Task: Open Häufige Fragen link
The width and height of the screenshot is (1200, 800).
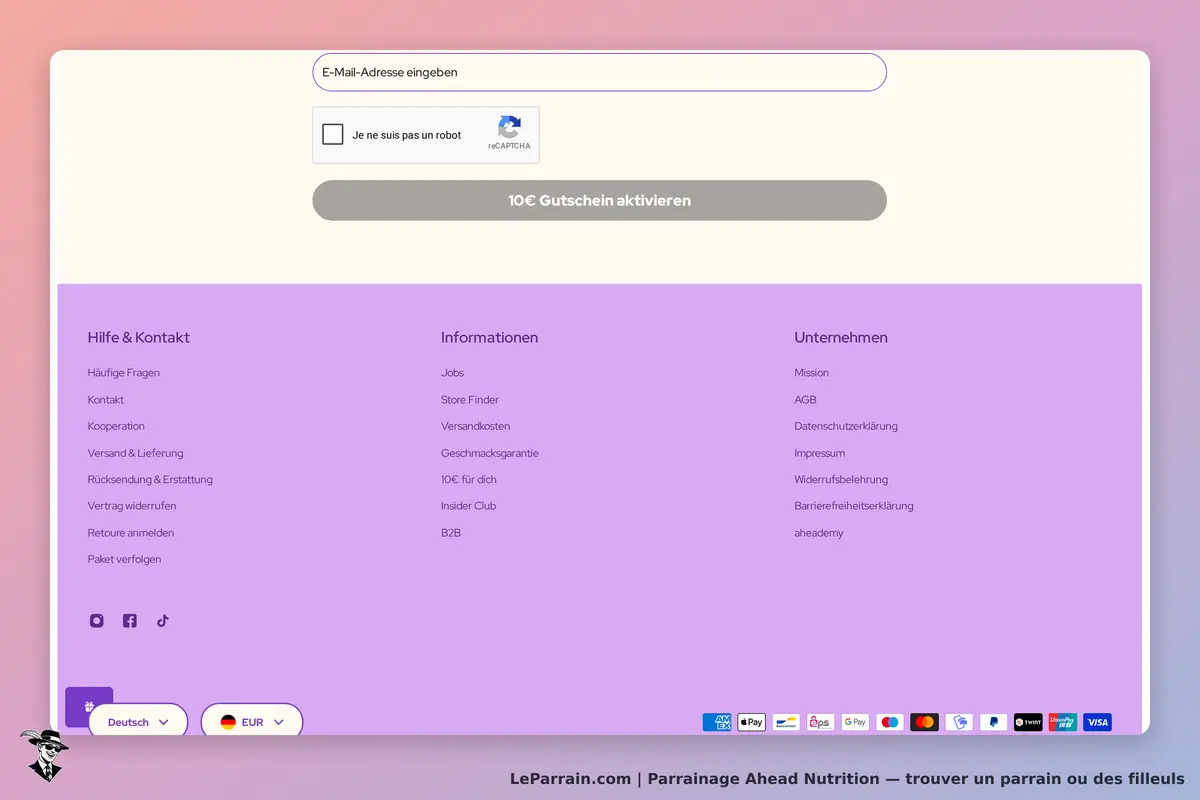Action: click(x=124, y=373)
